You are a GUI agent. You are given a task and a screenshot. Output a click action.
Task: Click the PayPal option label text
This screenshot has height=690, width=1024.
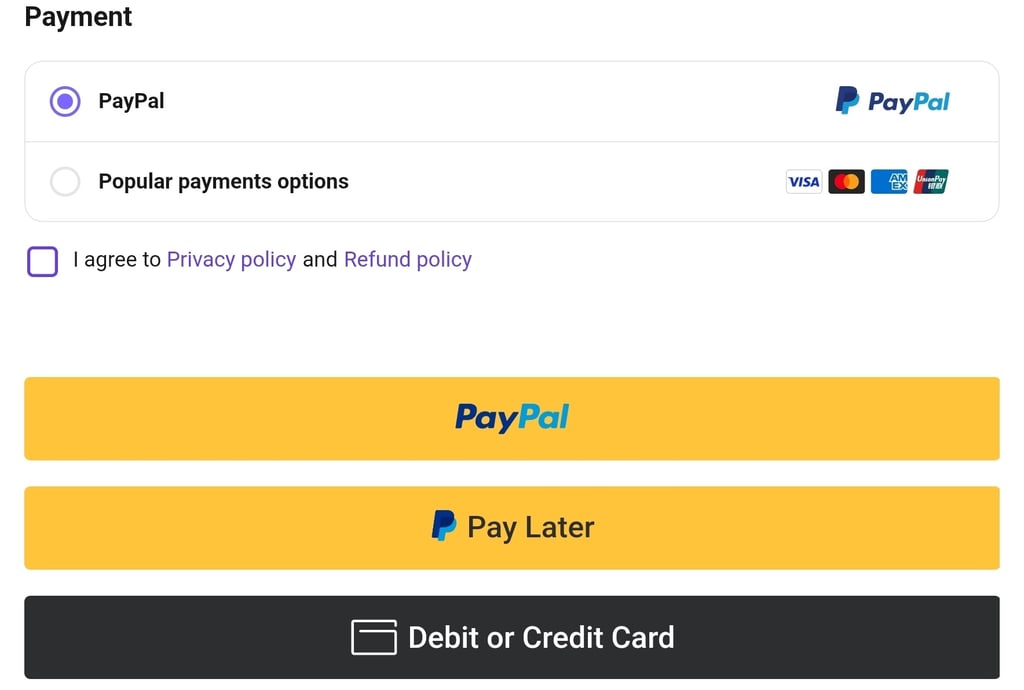[x=131, y=101]
